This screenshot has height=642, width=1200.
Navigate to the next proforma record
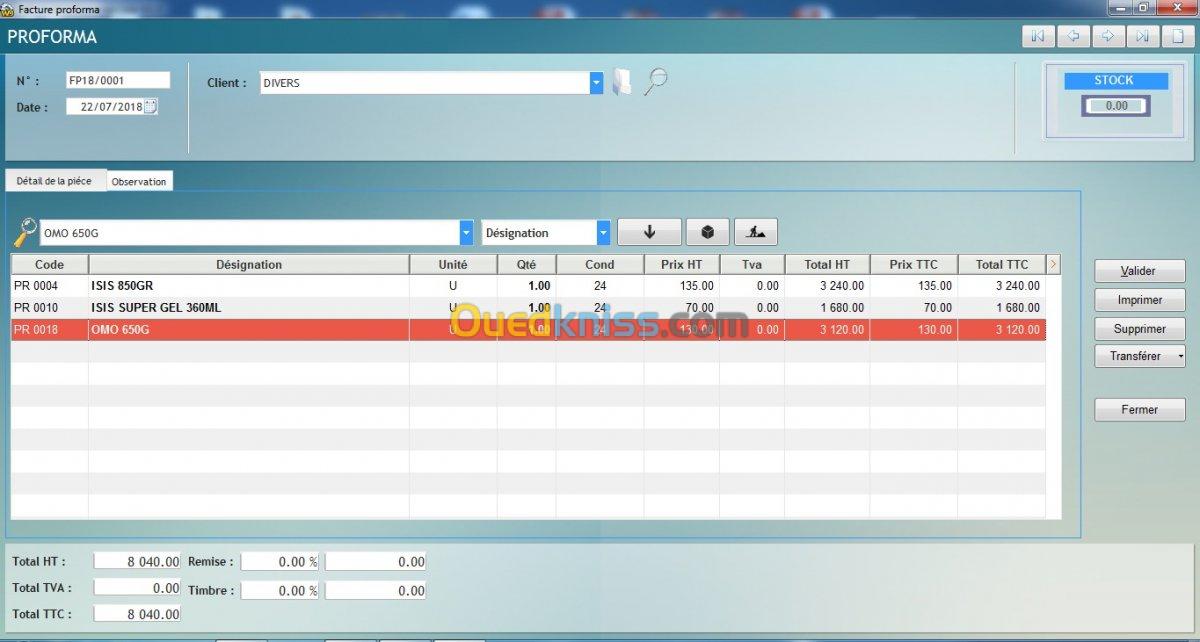pos(1108,36)
